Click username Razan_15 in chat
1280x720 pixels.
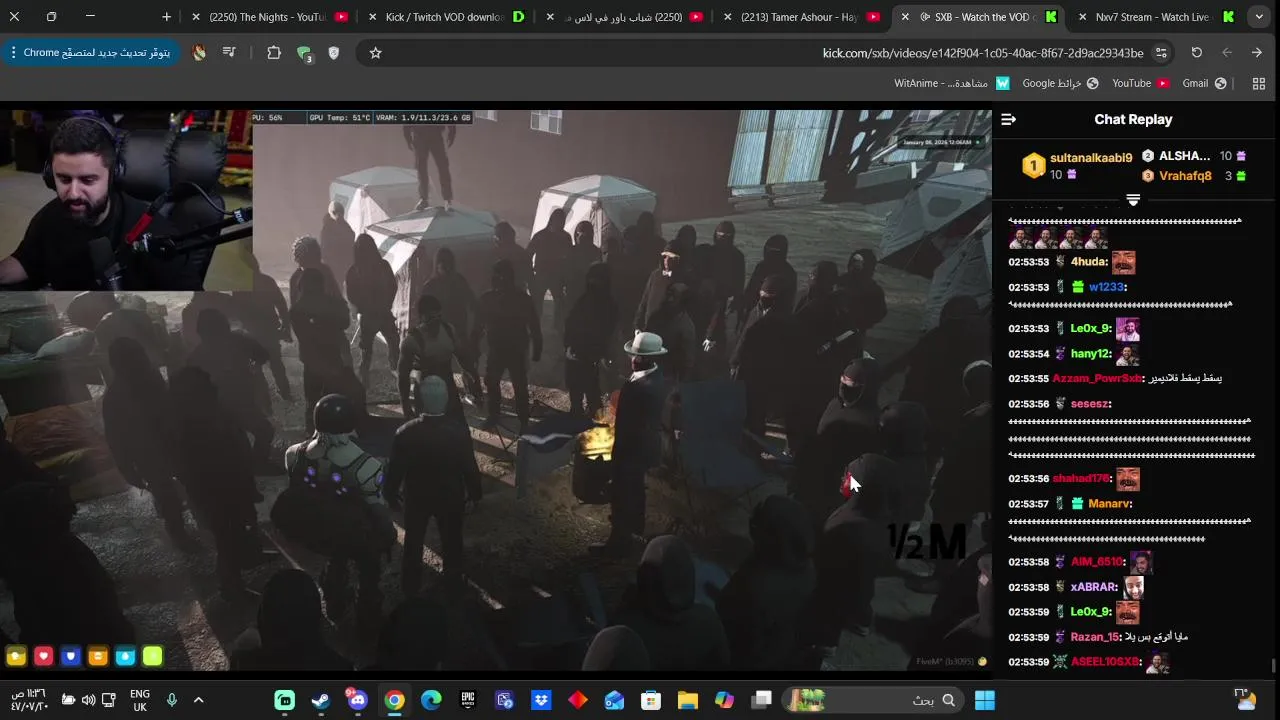tap(1094, 637)
